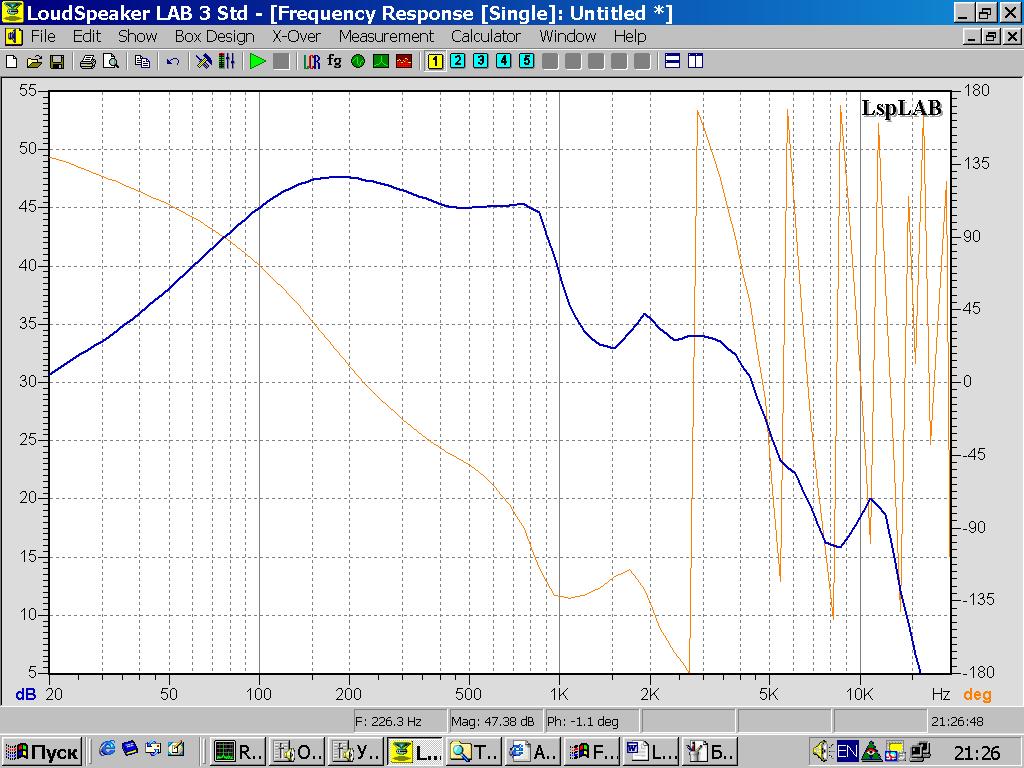Viewport: 1024px width, 768px height.
Task: Click the EN language indicator in tray
Action: coord(847,751)
